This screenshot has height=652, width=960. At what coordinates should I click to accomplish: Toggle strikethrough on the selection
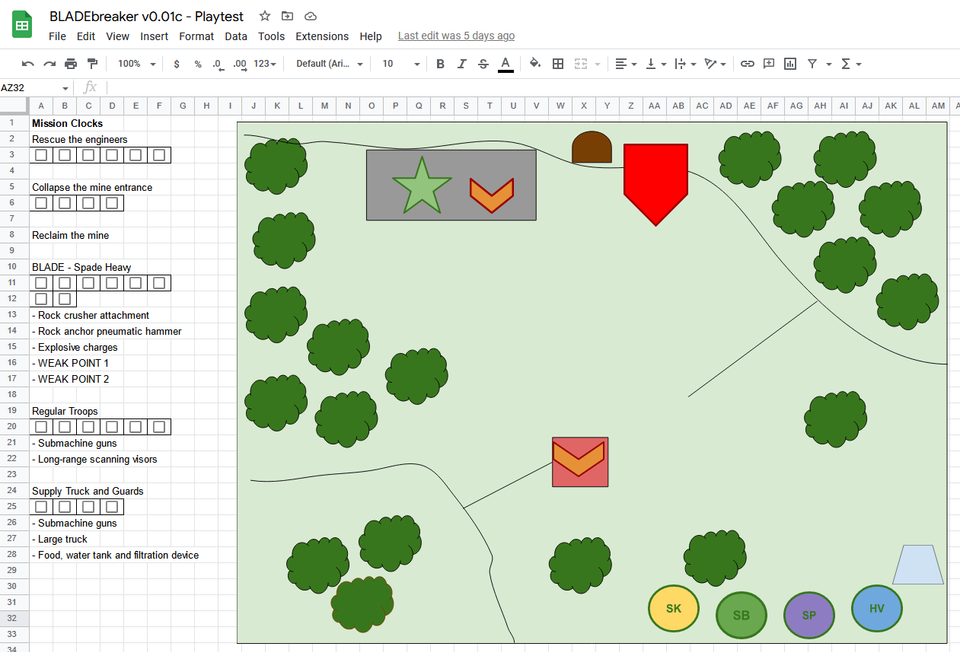point(483,63)
